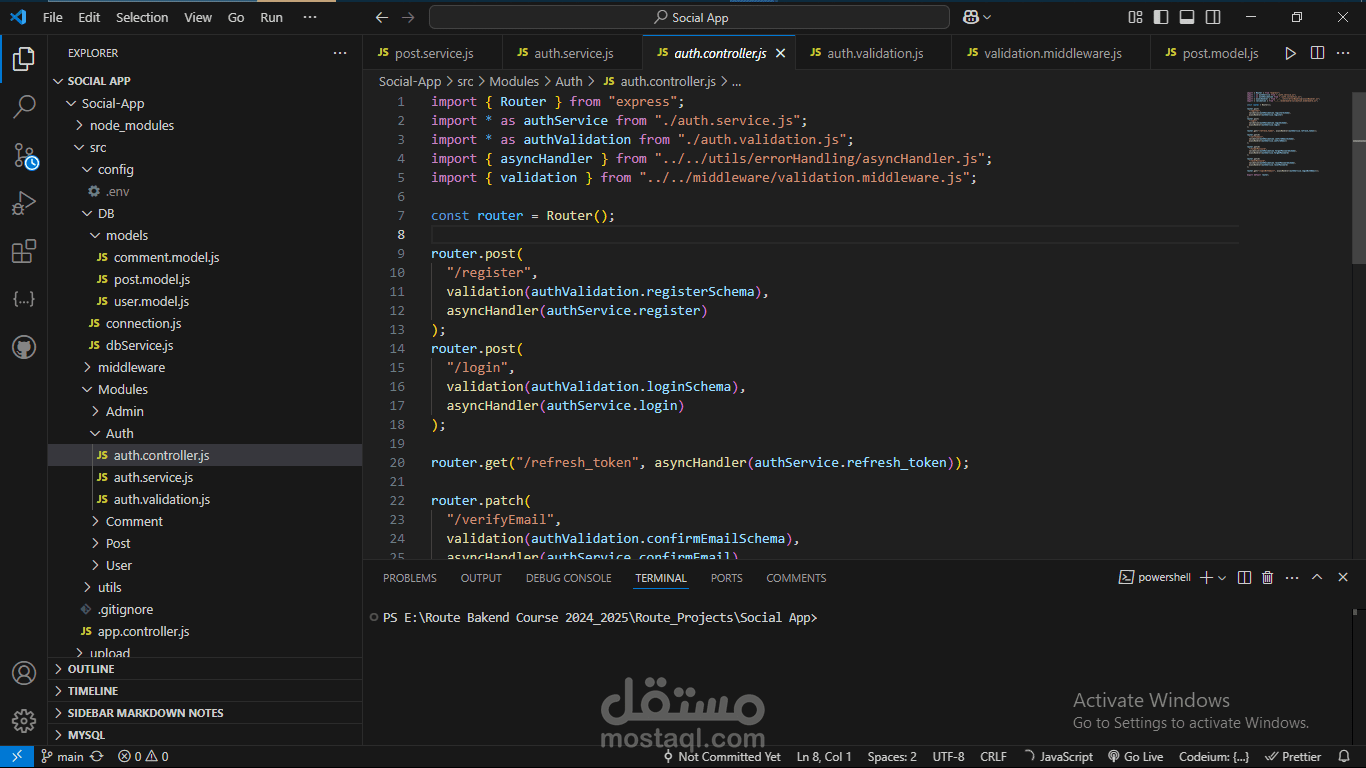Click Codeium status bar item
Image resolution: width=1366 pixels, height=768 pixels.
(1213, 757)
